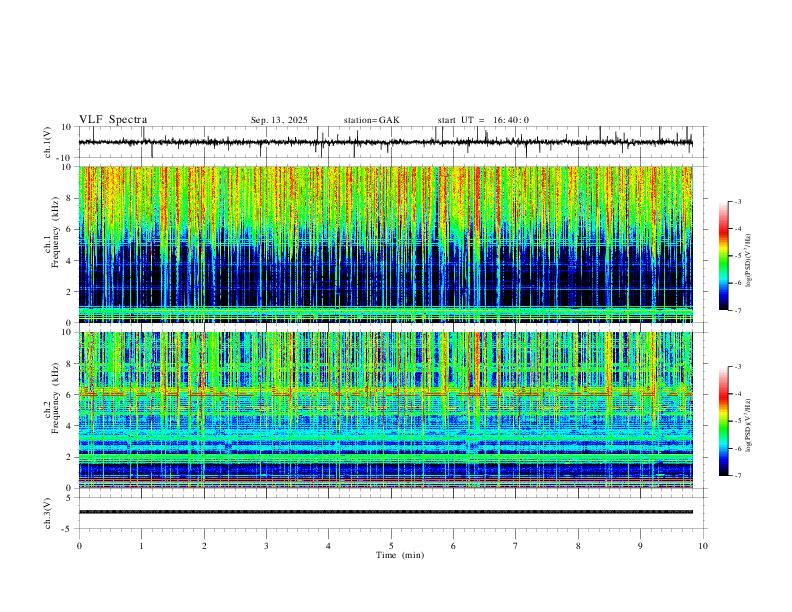Click the time axis tick label '5'
The image size is (792, 612).
391,546
